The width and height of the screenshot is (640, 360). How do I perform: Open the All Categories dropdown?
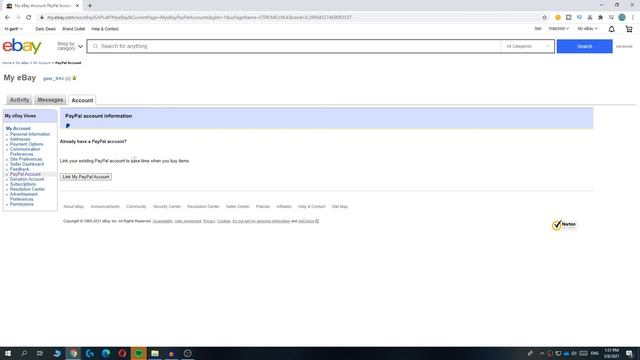tap(528, 46)
